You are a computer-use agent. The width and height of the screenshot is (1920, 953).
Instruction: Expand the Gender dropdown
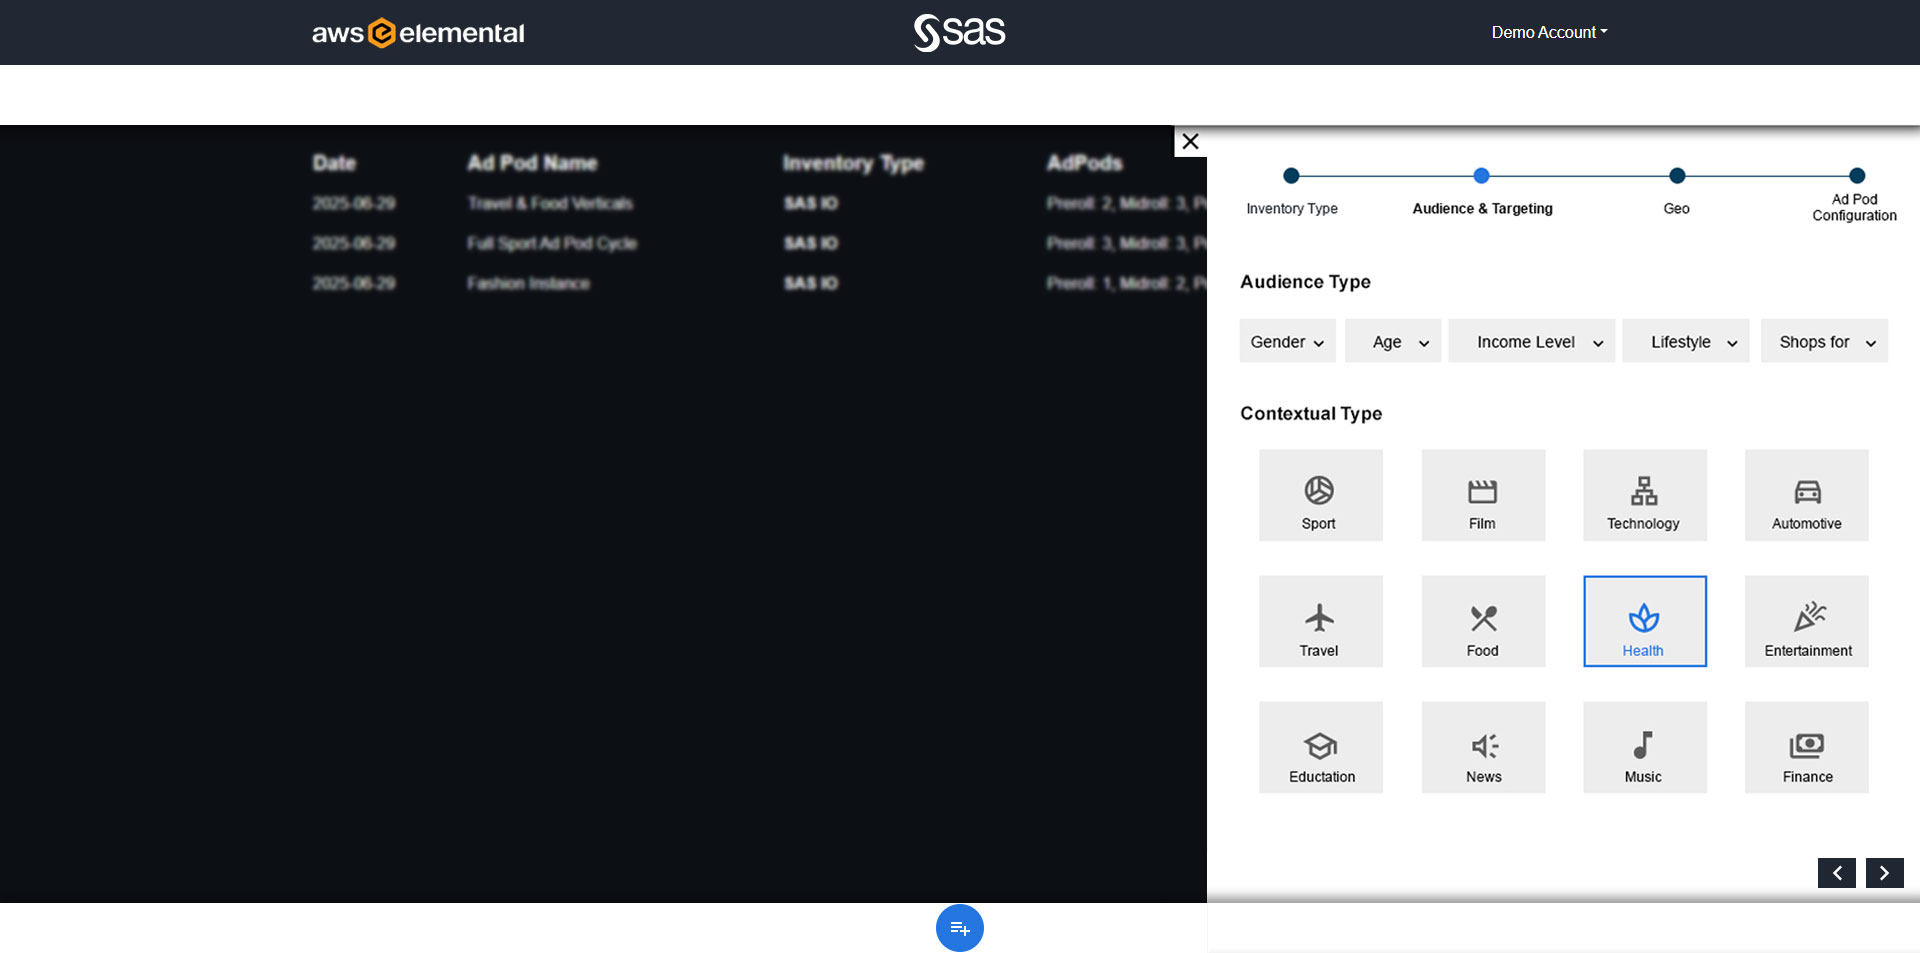pos(1287,342)
